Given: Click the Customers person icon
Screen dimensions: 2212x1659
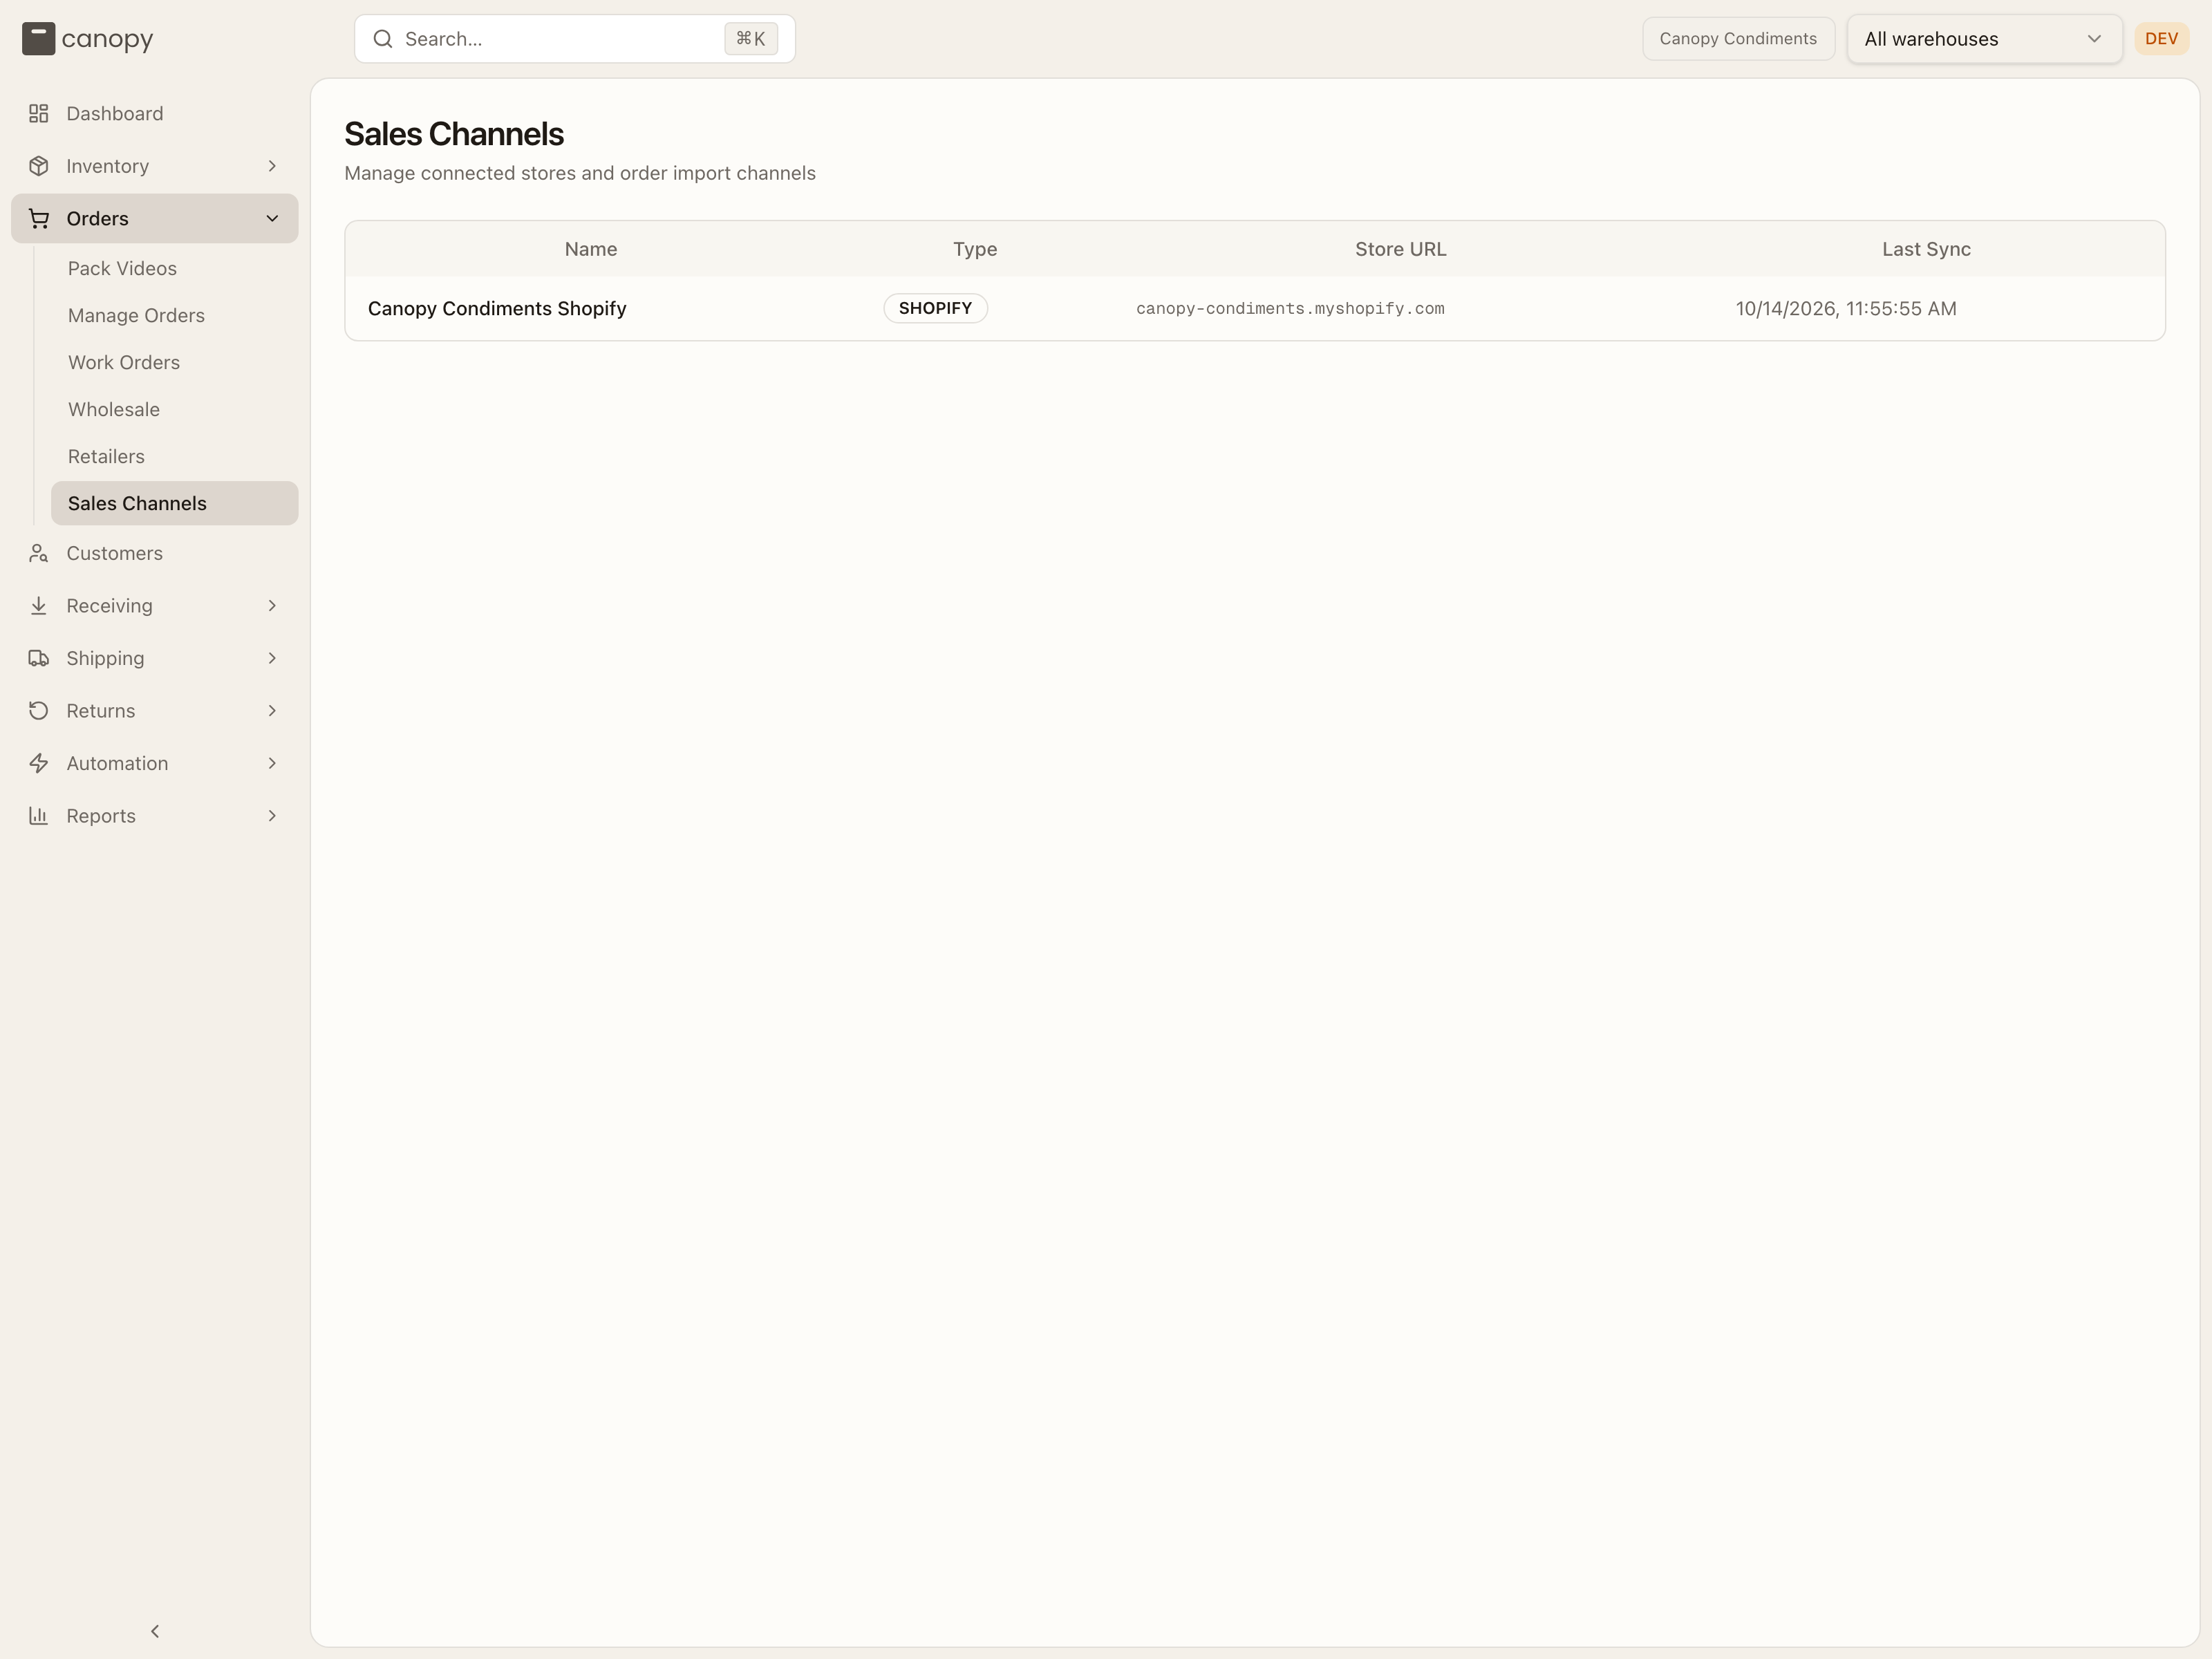Looking at the screenshot, I should [39, 554].
